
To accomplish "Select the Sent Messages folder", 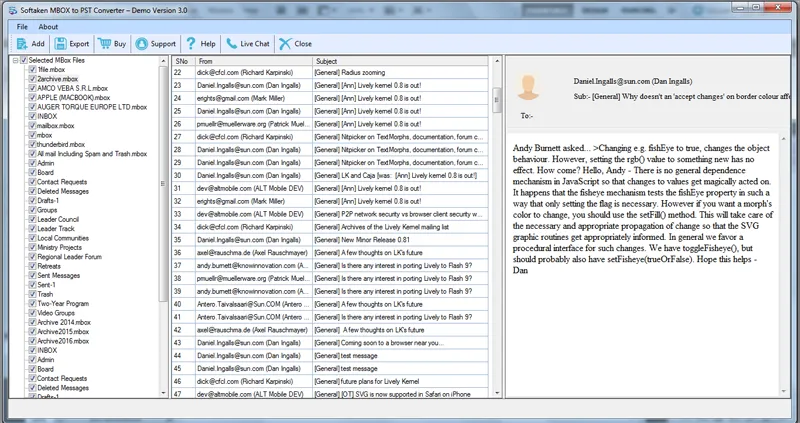I will click(59, 276).
